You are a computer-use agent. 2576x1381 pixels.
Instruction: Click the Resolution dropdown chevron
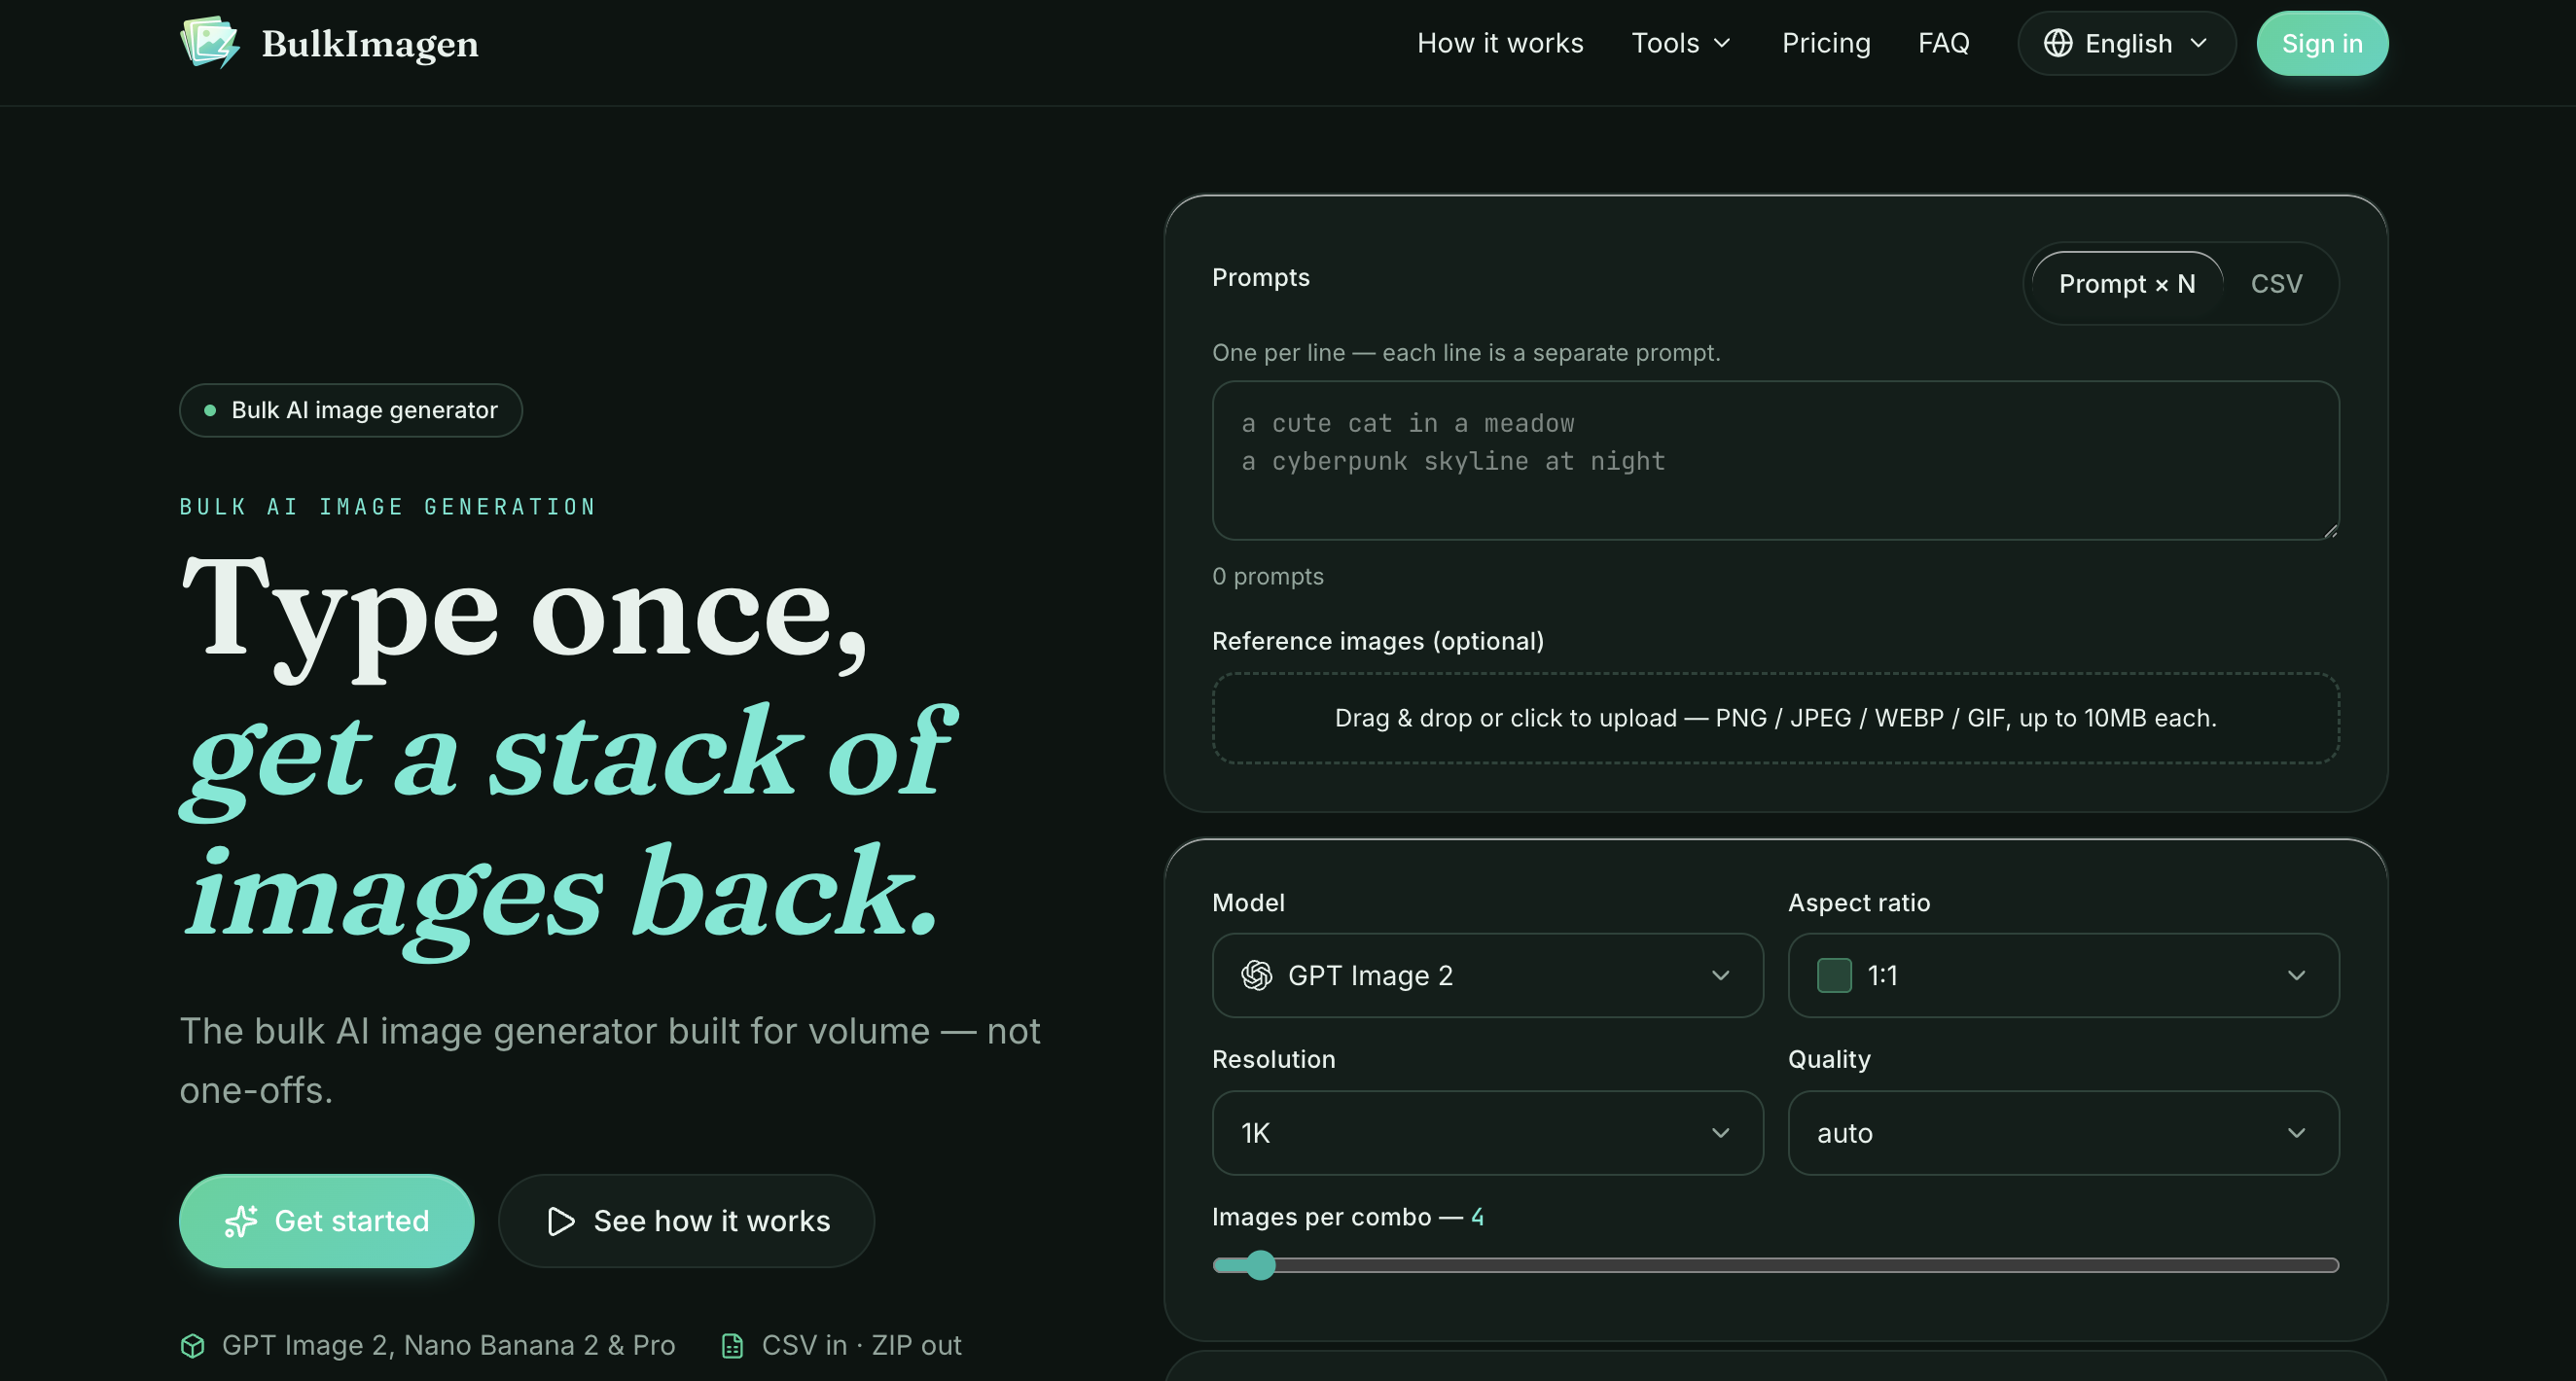1720,1132
